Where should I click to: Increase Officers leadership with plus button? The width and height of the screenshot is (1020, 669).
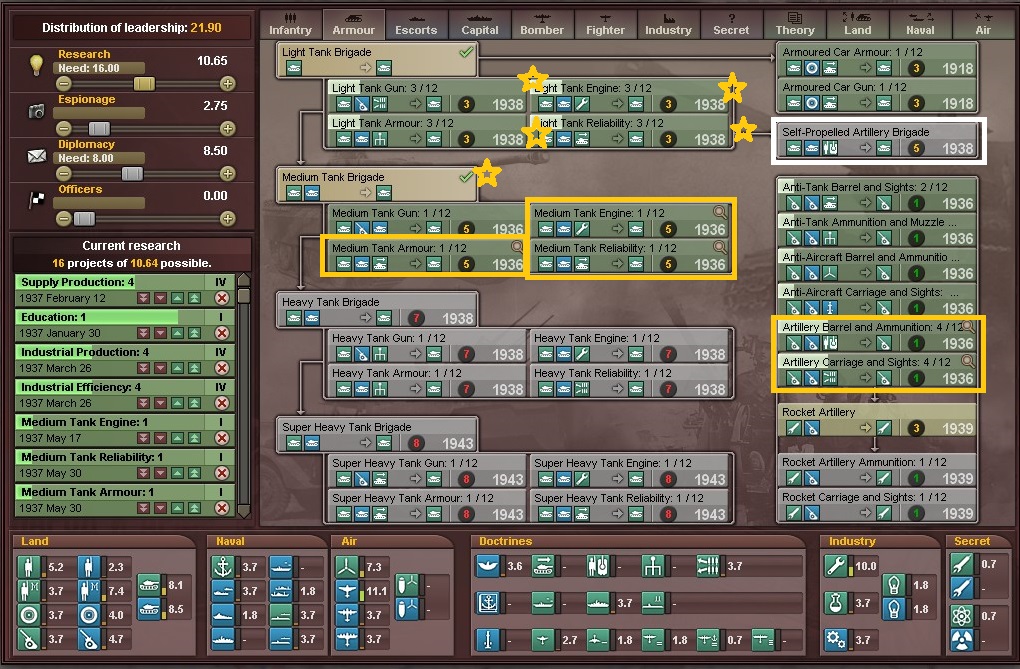(227, 219)
